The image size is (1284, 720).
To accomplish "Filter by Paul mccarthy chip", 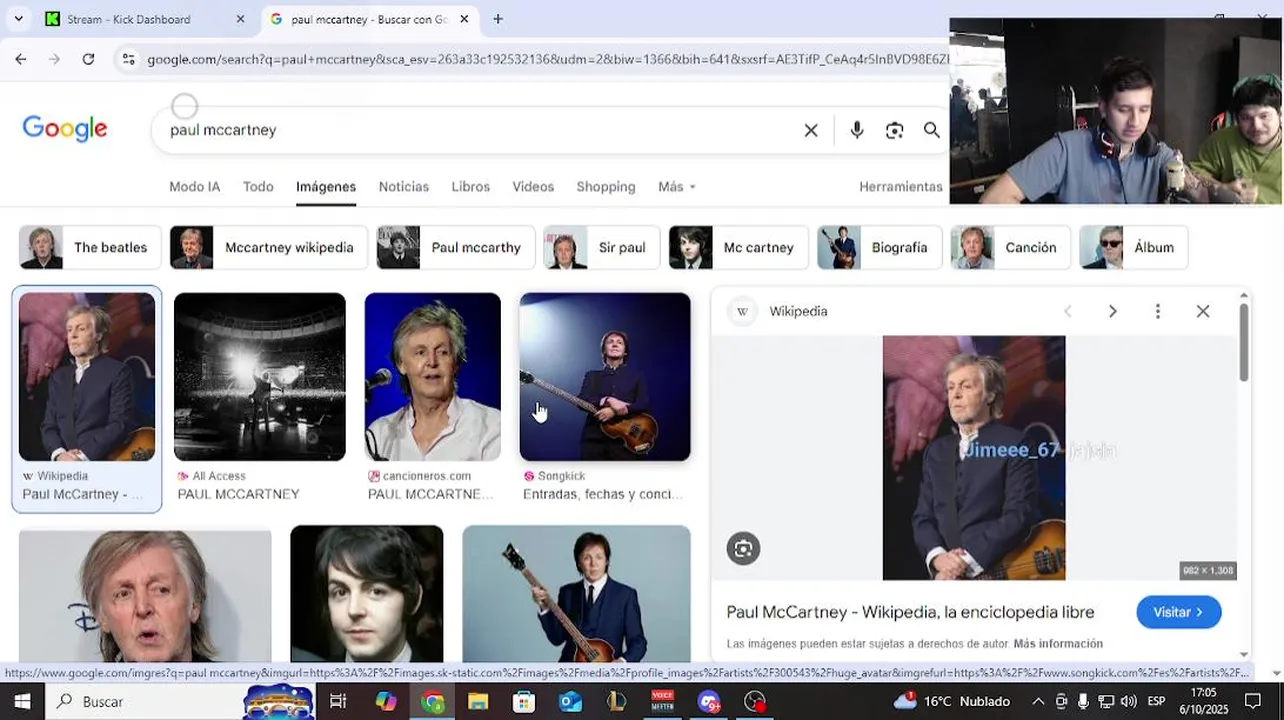I will pyautogui.click(x=455, y=247).
